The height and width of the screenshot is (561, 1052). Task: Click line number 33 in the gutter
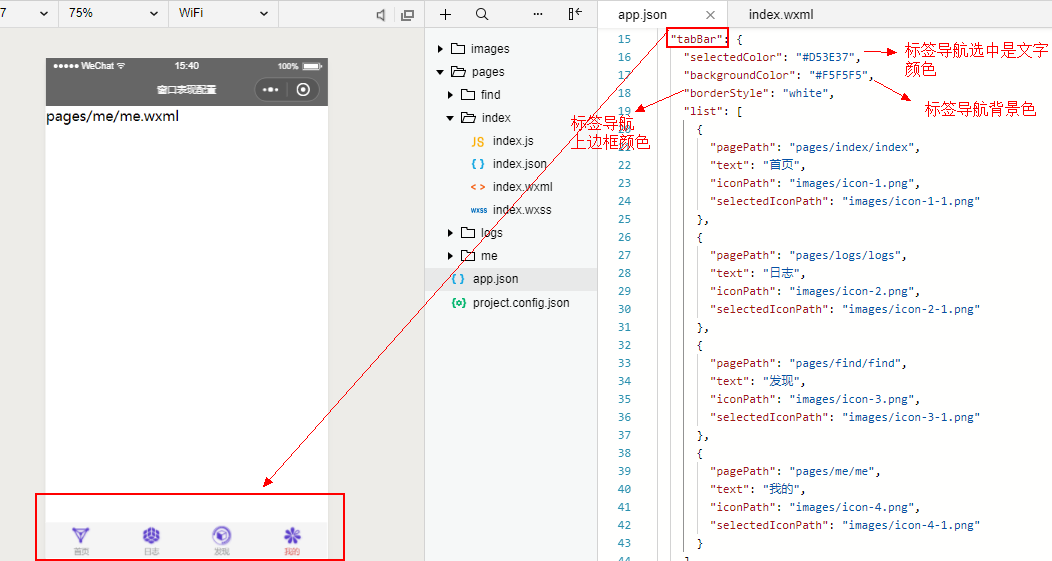[625, 363]
